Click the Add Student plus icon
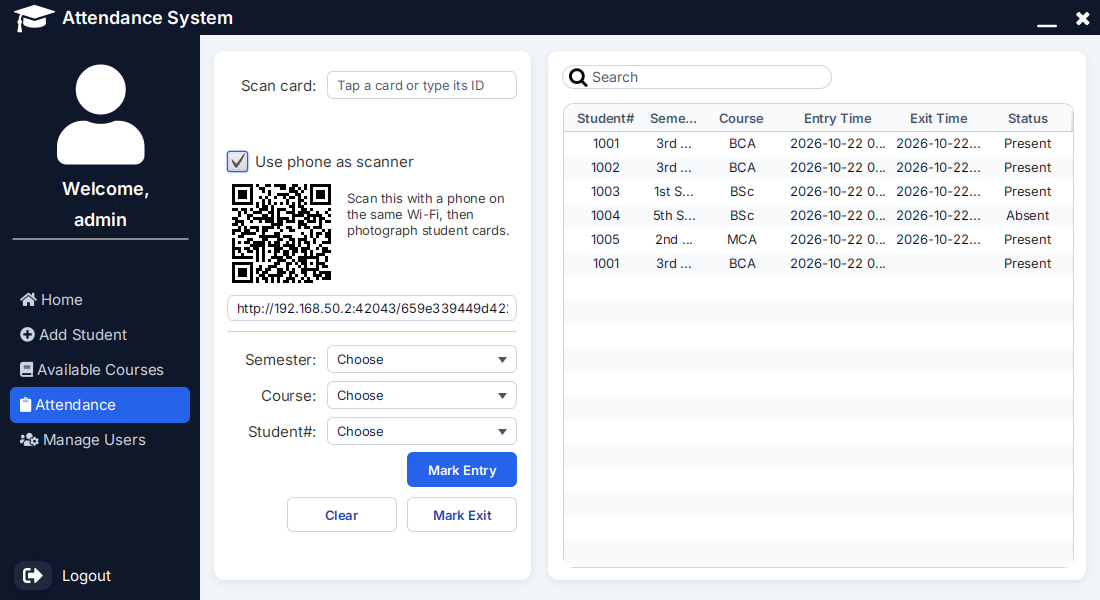Screen dimensions: 1100x600 (27, 335)
